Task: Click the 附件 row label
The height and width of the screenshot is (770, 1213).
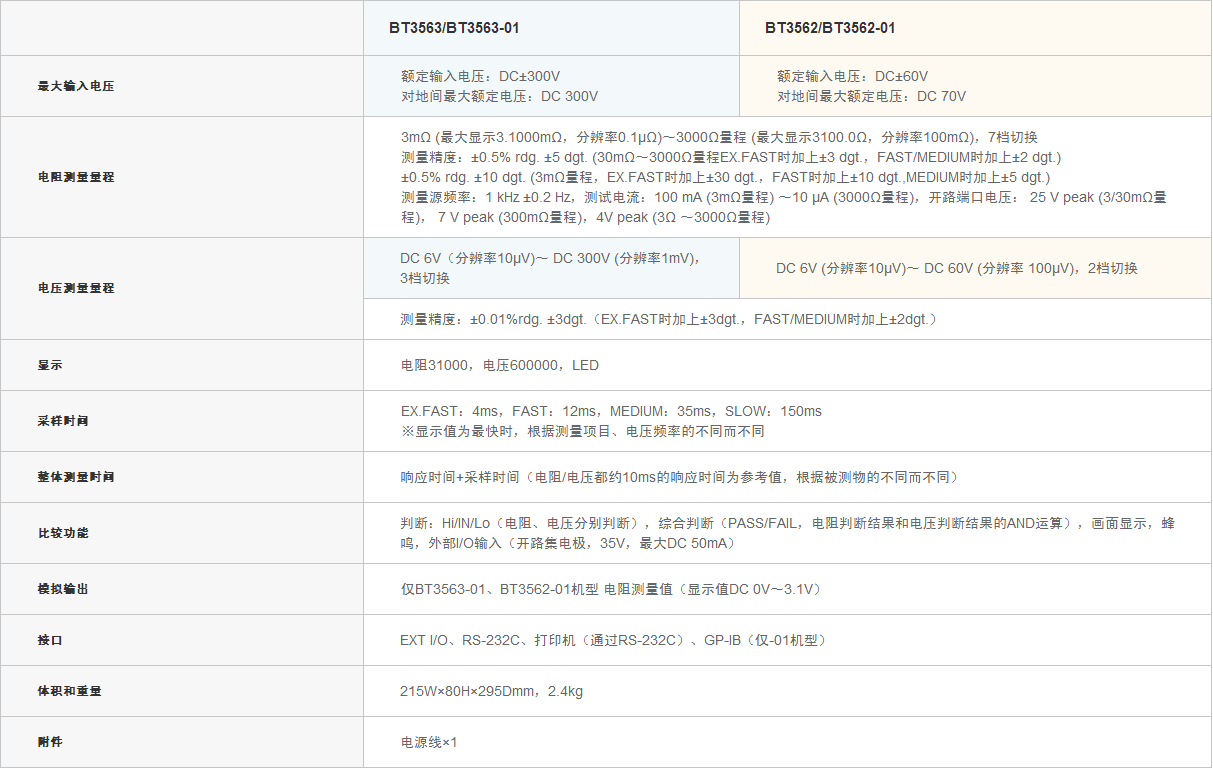Action: pyautogui.click(x=50, y=742)
